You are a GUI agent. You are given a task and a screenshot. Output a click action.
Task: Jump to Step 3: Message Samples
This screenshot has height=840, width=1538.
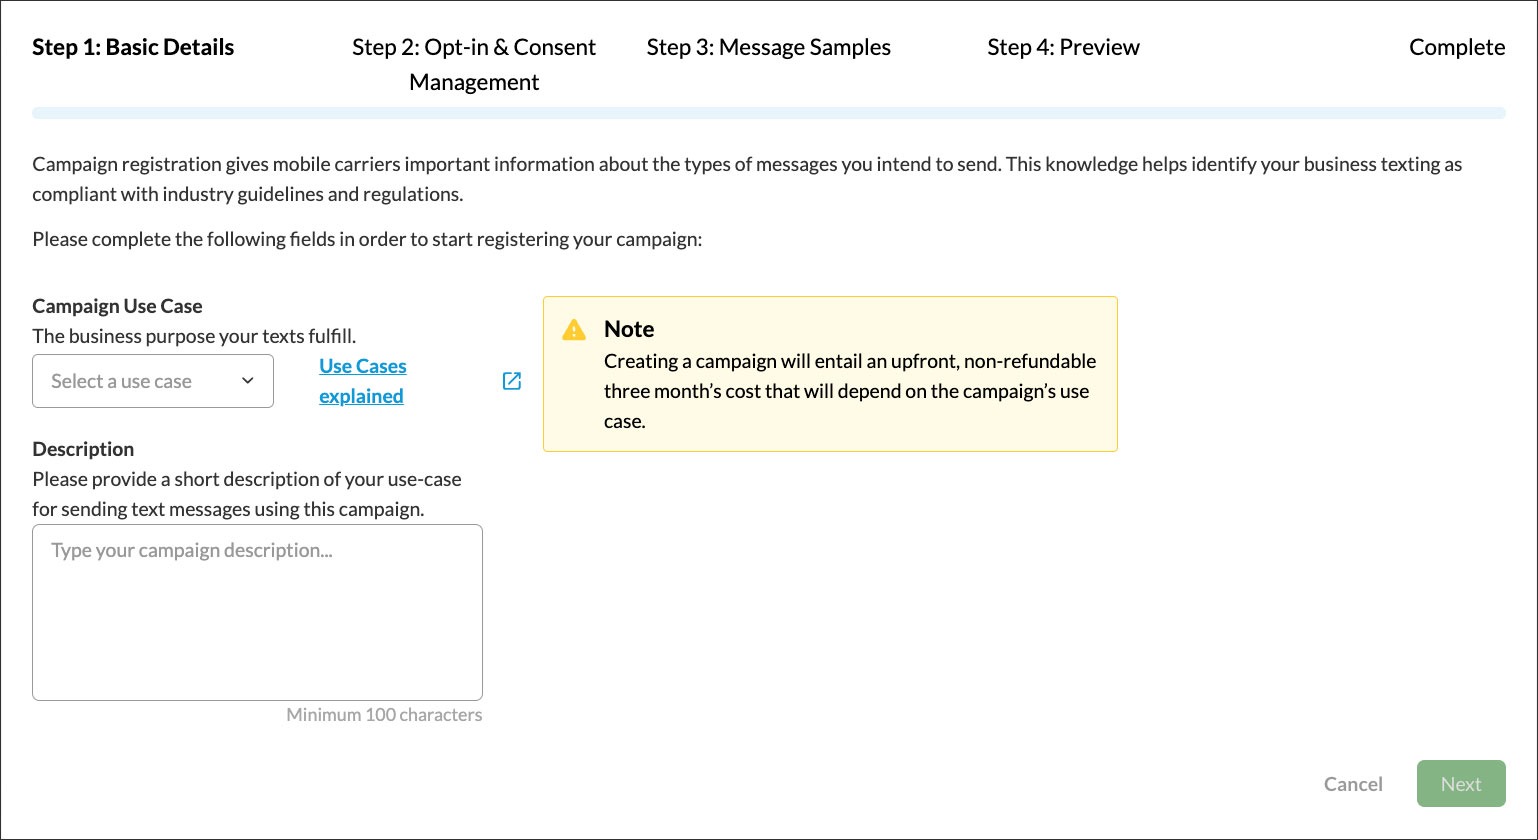(768, 47)
